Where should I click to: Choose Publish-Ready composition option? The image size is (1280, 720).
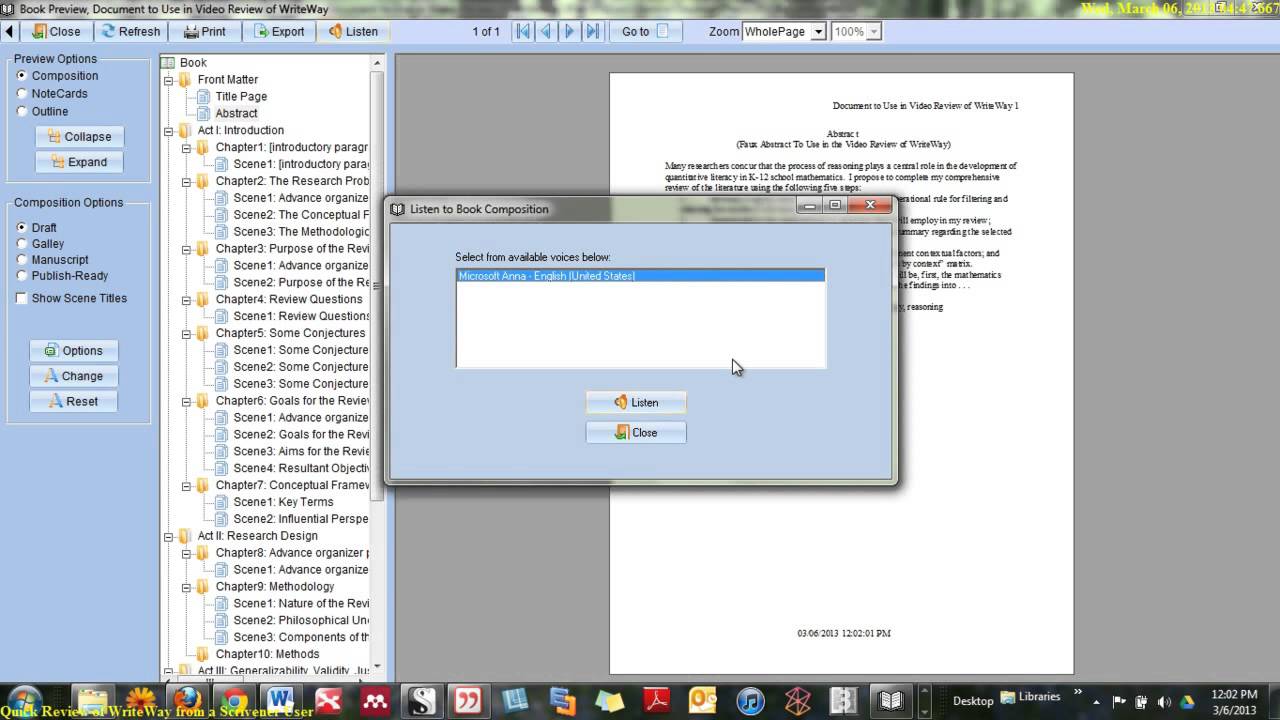(62, 276)
